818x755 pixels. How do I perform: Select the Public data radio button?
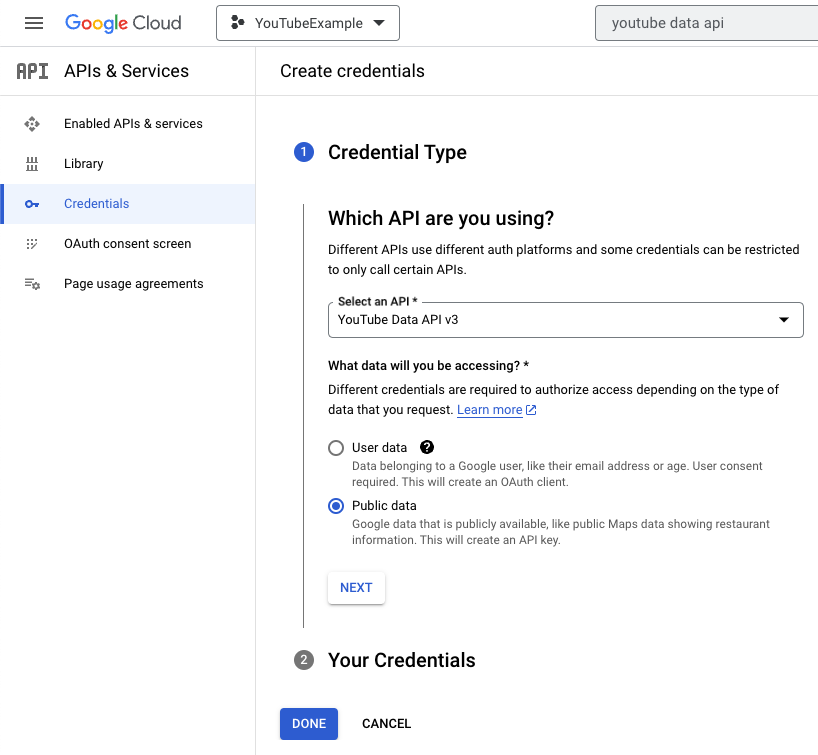click(336, 506)
